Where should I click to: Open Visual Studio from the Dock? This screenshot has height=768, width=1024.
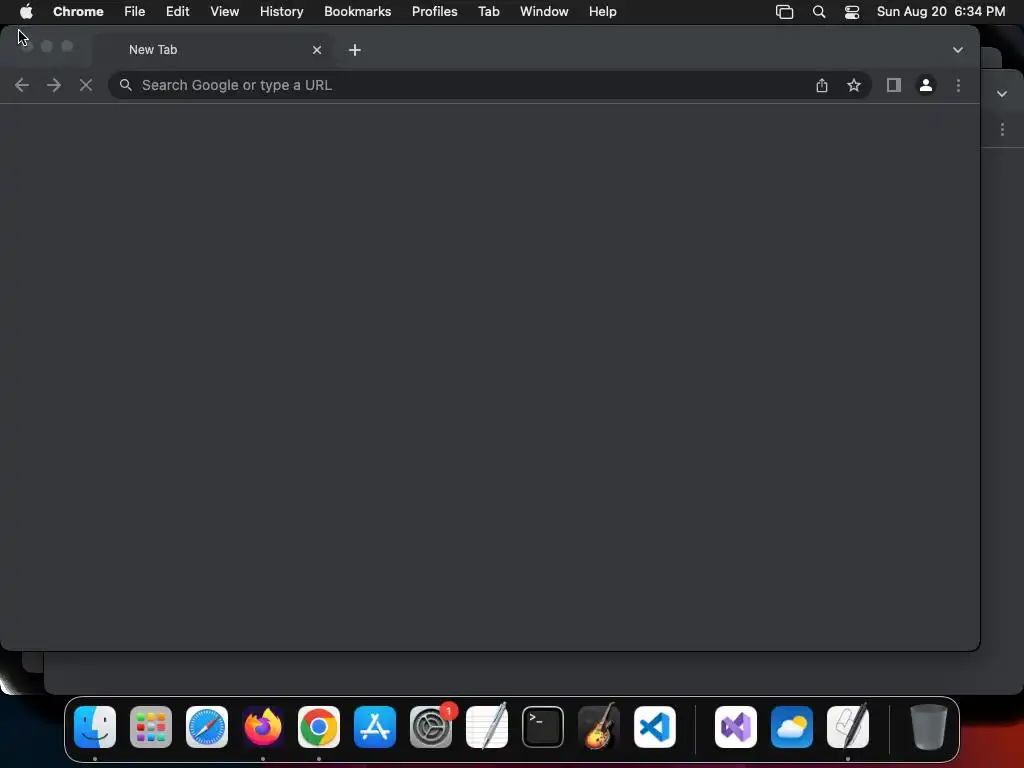[x=736, y=727]
